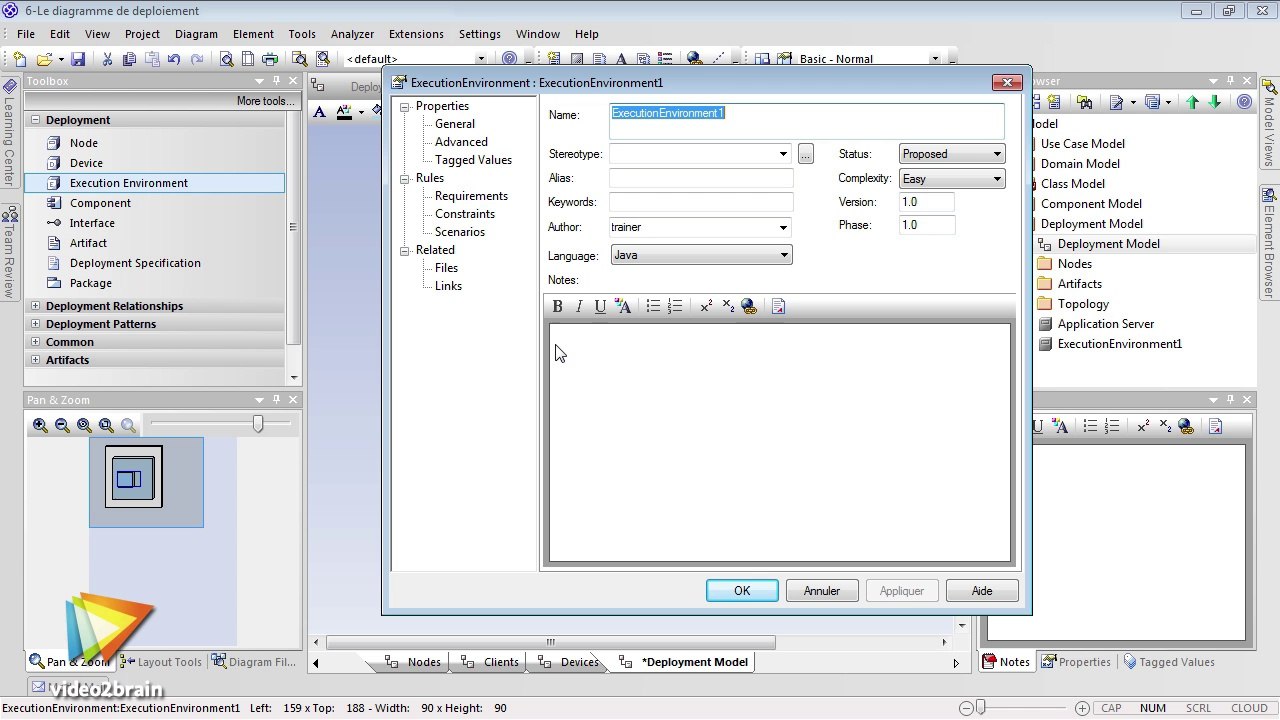Click green down arrow in Project Browser
This screenshot has width=1280, height=720.
click(x=1214, y=102)
